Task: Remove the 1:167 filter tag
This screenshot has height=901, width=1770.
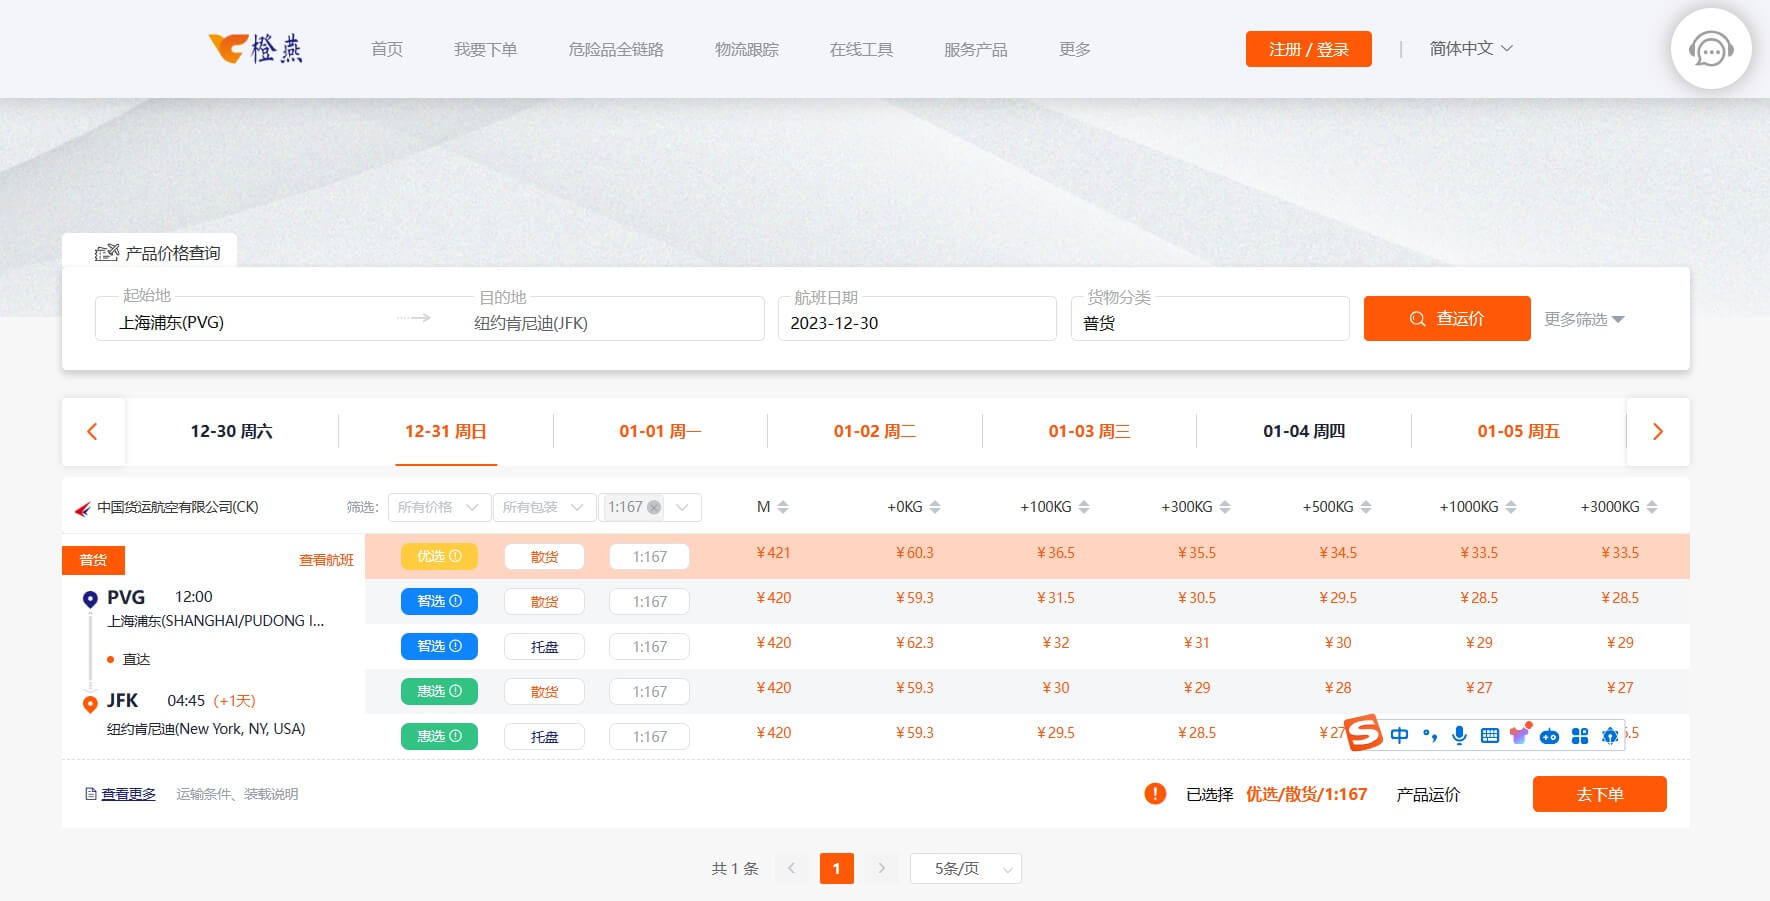Action: [654, 507]
